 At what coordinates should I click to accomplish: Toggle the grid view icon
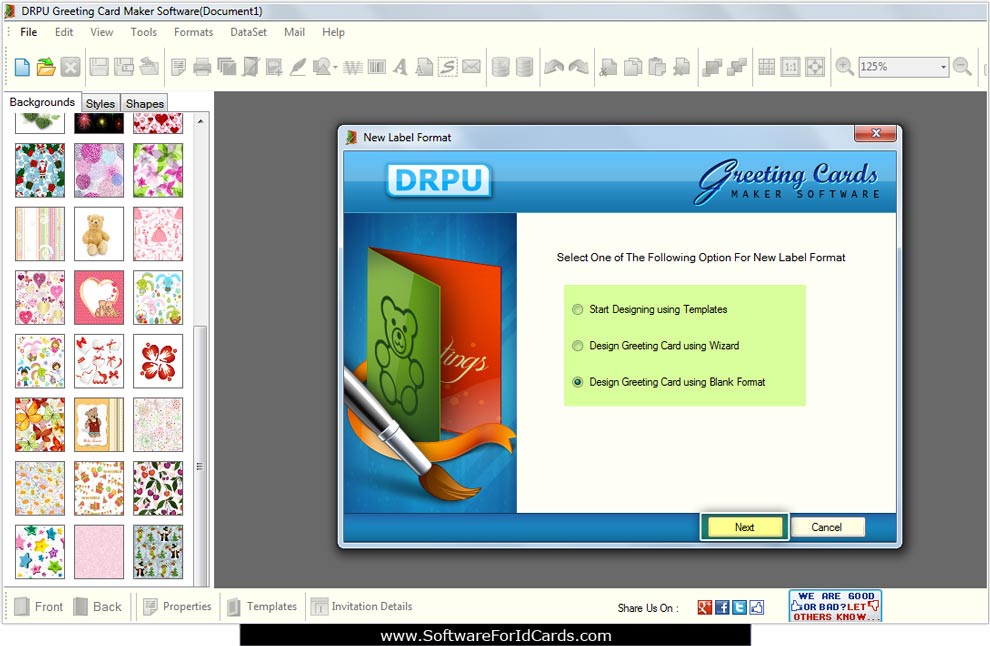pyautogui.click(x=766, y=66)
